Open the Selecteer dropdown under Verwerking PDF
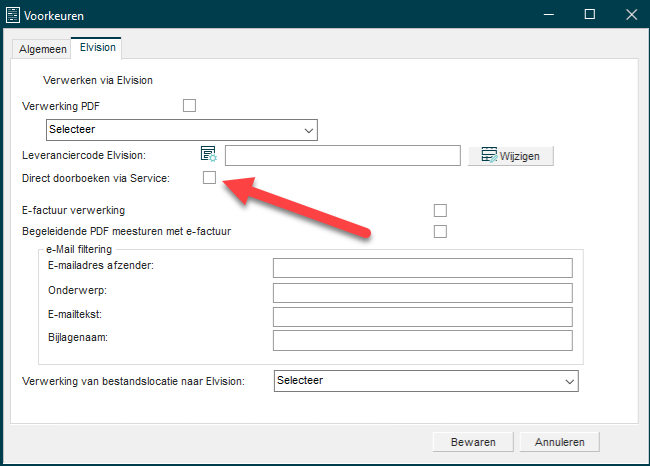 tap(181, 130)
